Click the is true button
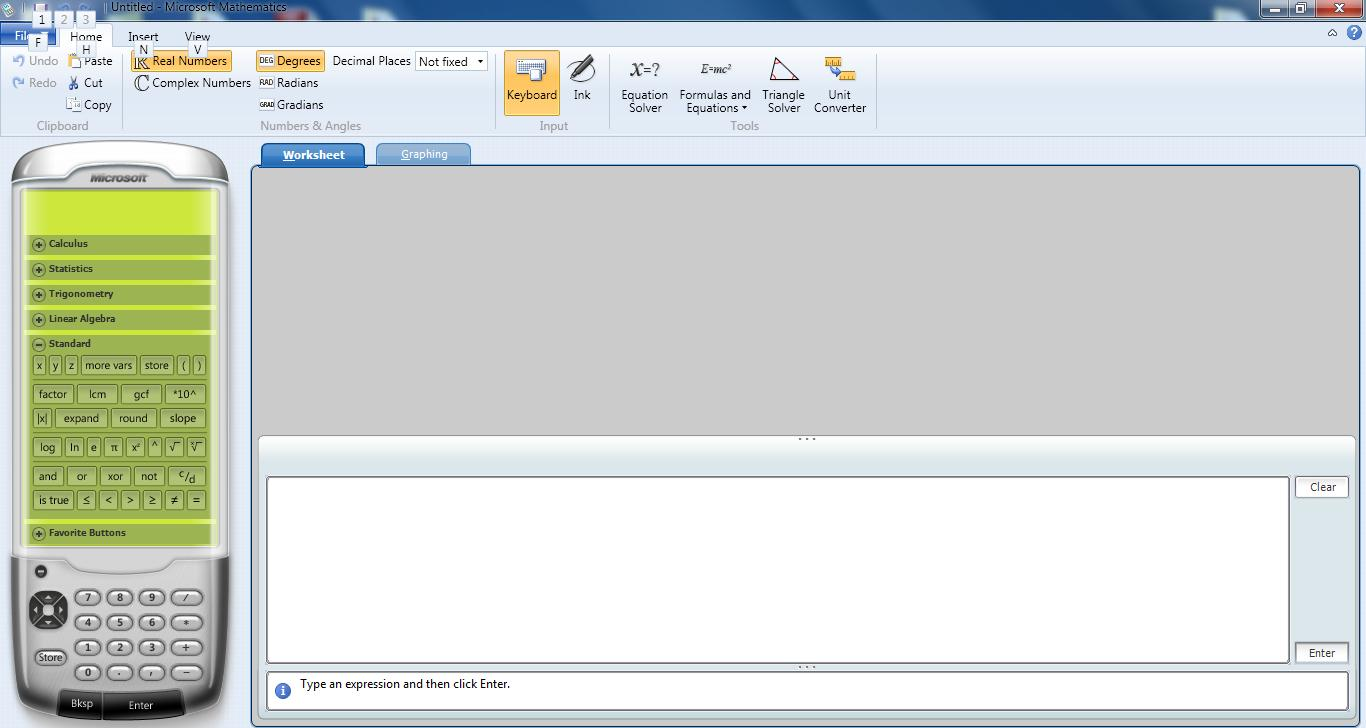Image resolution: width=1366 pixels, height=728 pixels. (53, 501)
